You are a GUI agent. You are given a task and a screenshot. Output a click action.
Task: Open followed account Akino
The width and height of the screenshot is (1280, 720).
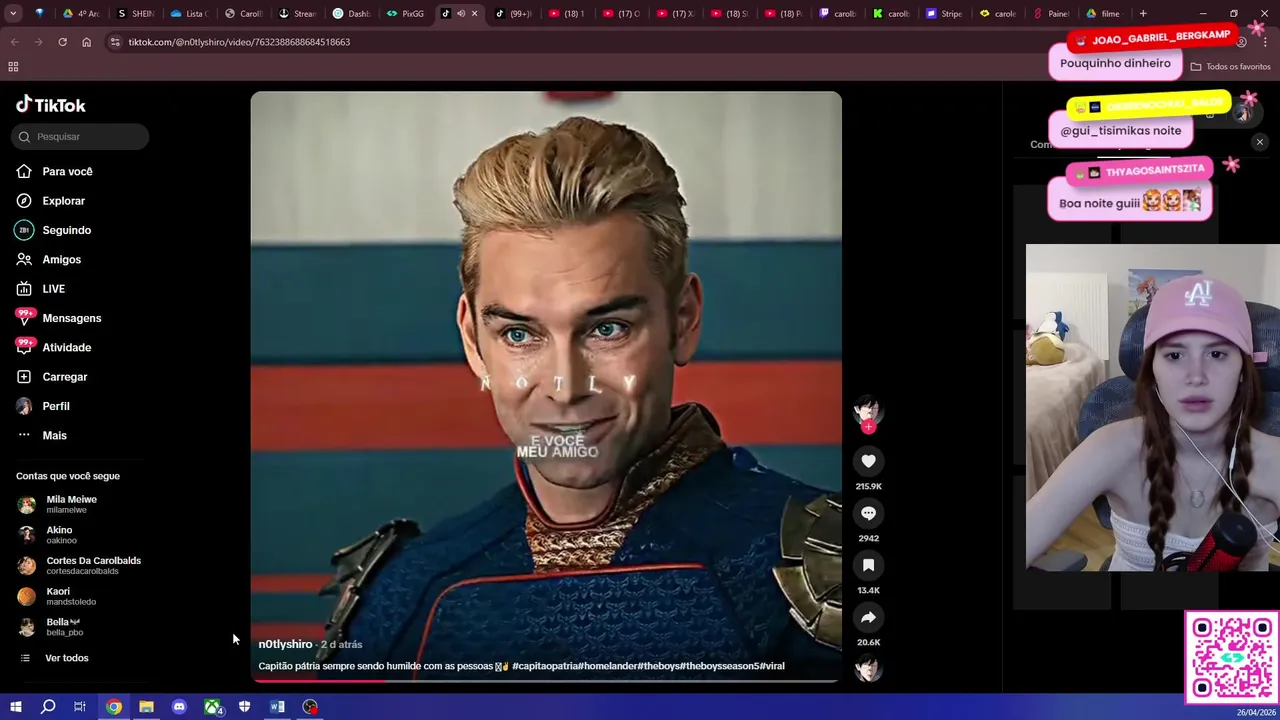46,535
